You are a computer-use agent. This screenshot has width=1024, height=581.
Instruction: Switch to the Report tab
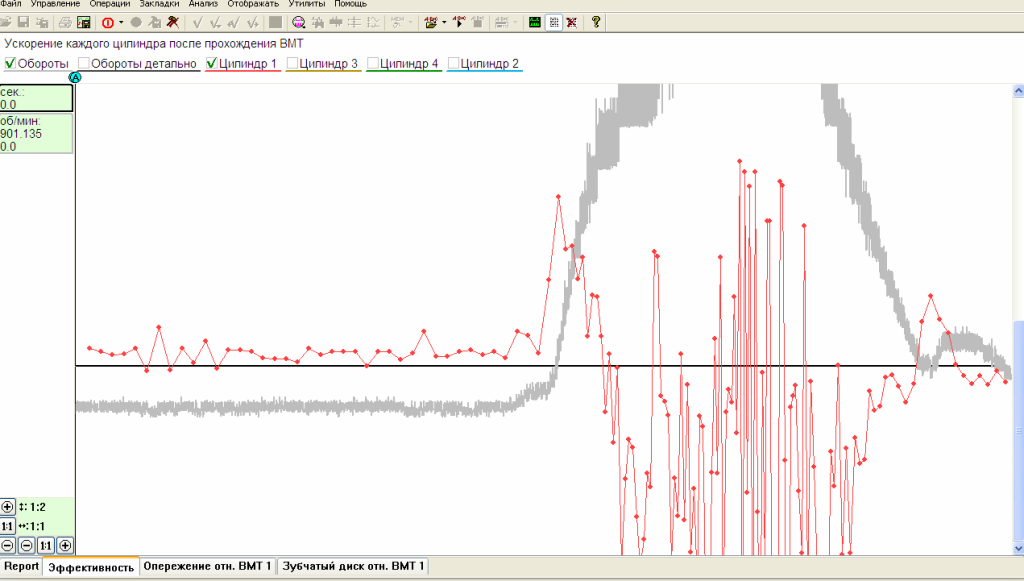(21, 567)
